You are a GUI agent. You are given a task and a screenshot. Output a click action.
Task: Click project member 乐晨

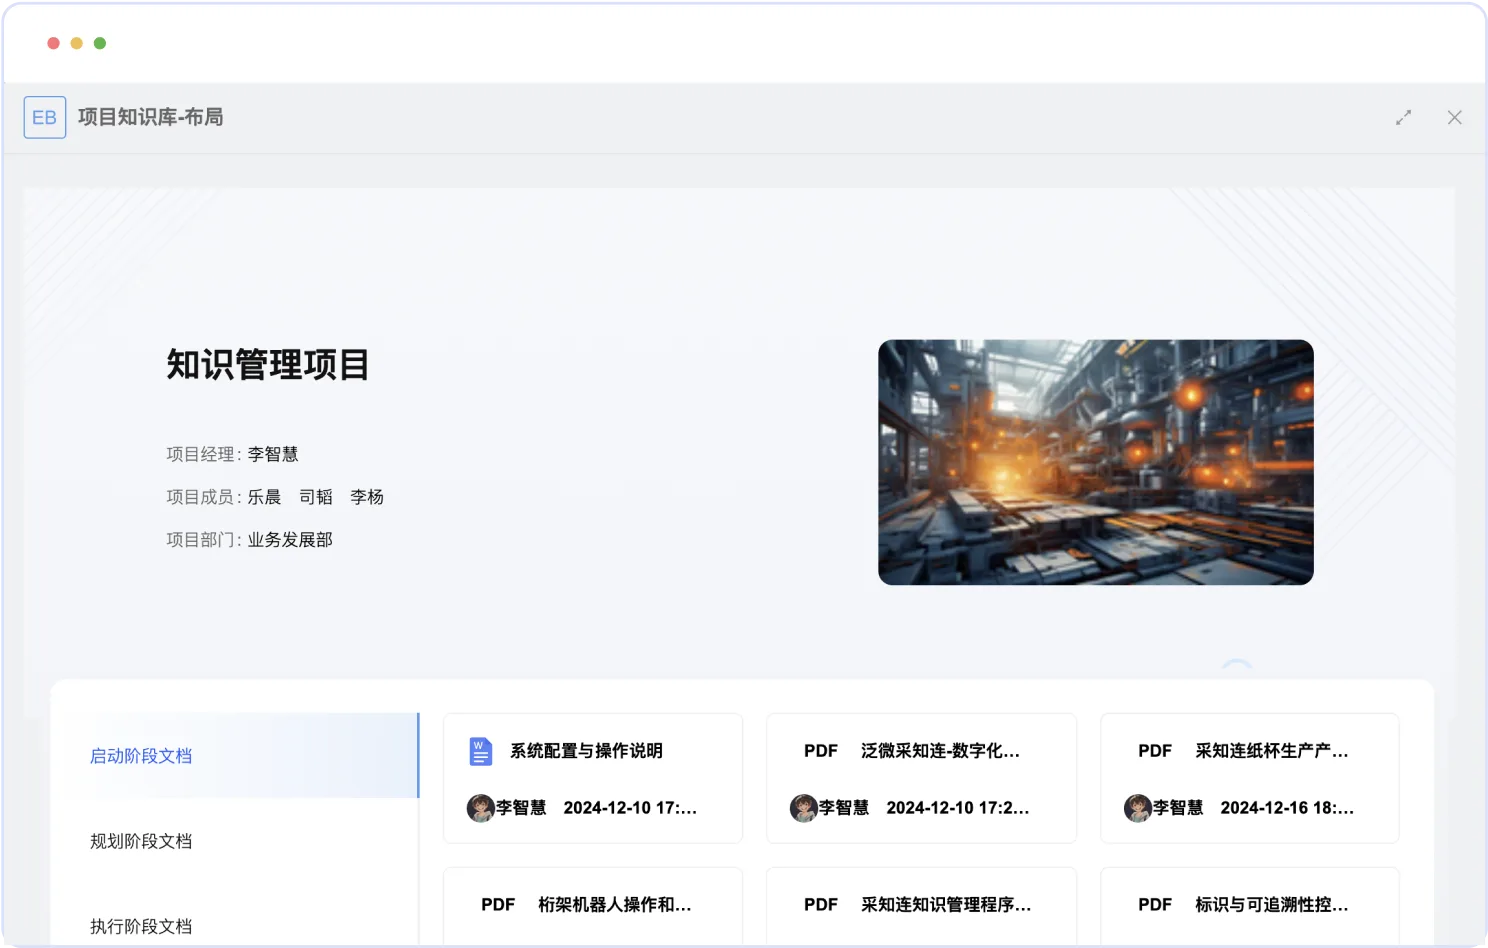[265, 497]
